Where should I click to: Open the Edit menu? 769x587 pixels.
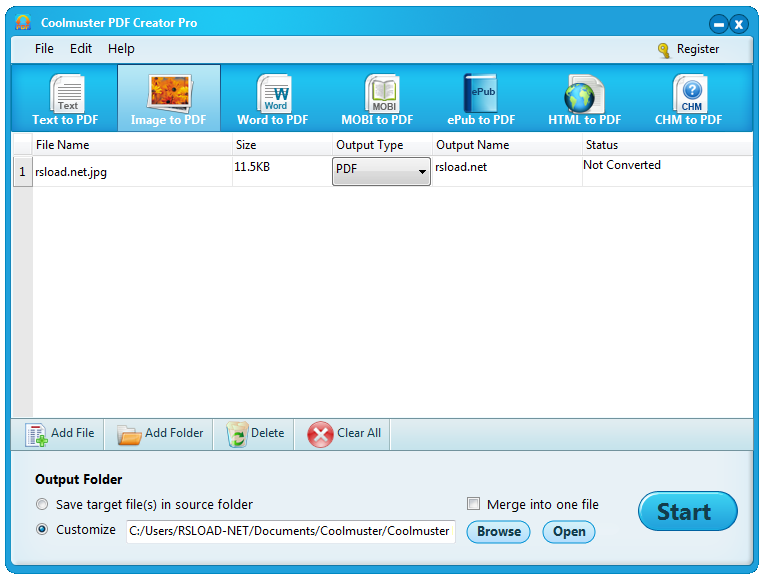tap(81, 49)
